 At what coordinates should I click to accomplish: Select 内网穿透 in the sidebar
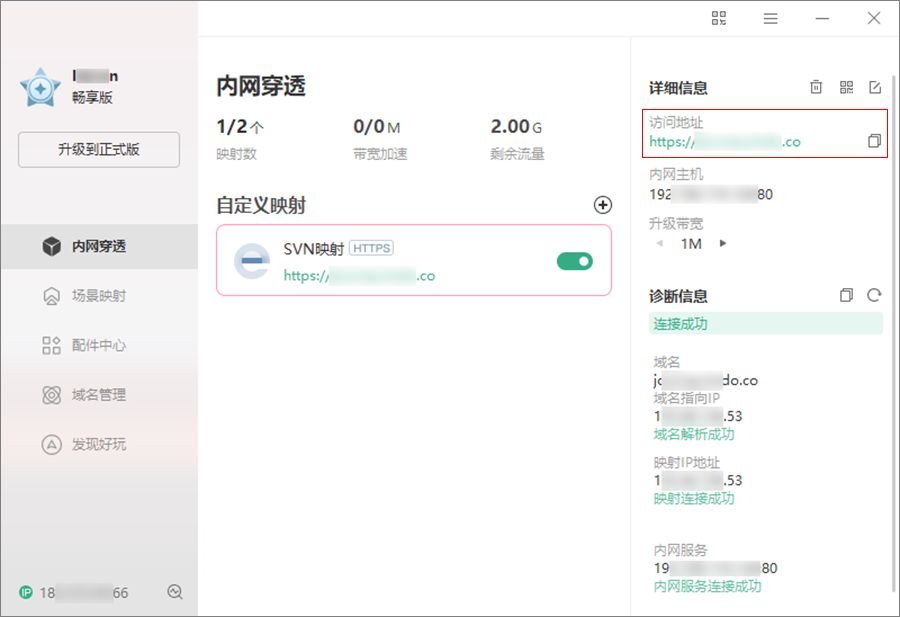click(x=99, y=246)
